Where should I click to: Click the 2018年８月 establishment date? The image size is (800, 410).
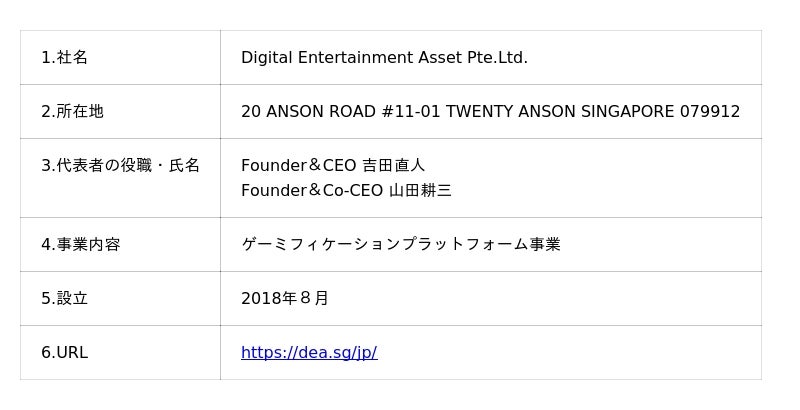pyautogui.click(x=285, y=298)
